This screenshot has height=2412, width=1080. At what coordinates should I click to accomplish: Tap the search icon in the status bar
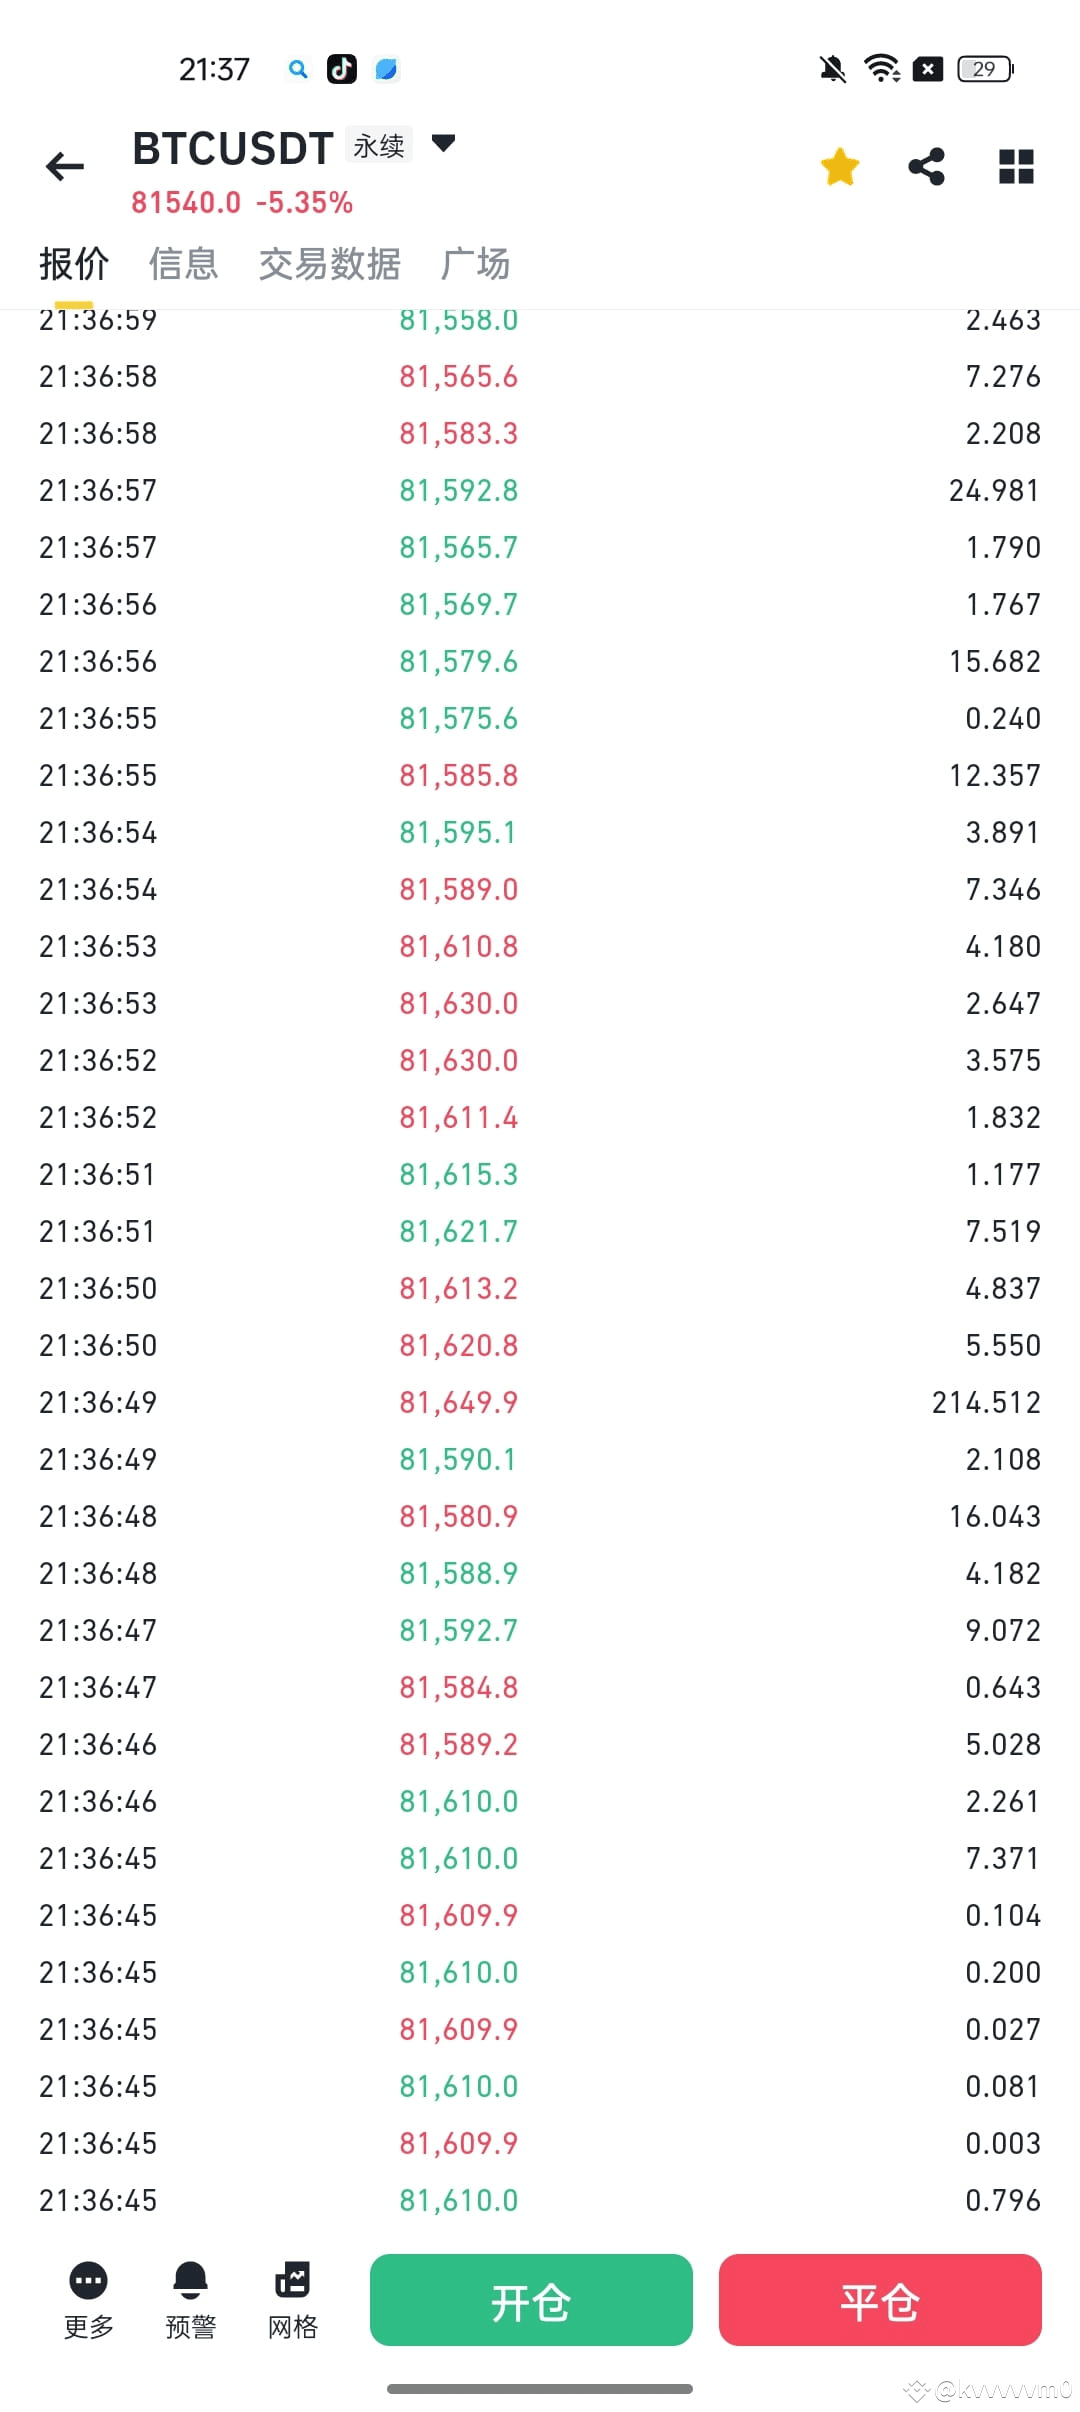[297, 68]
